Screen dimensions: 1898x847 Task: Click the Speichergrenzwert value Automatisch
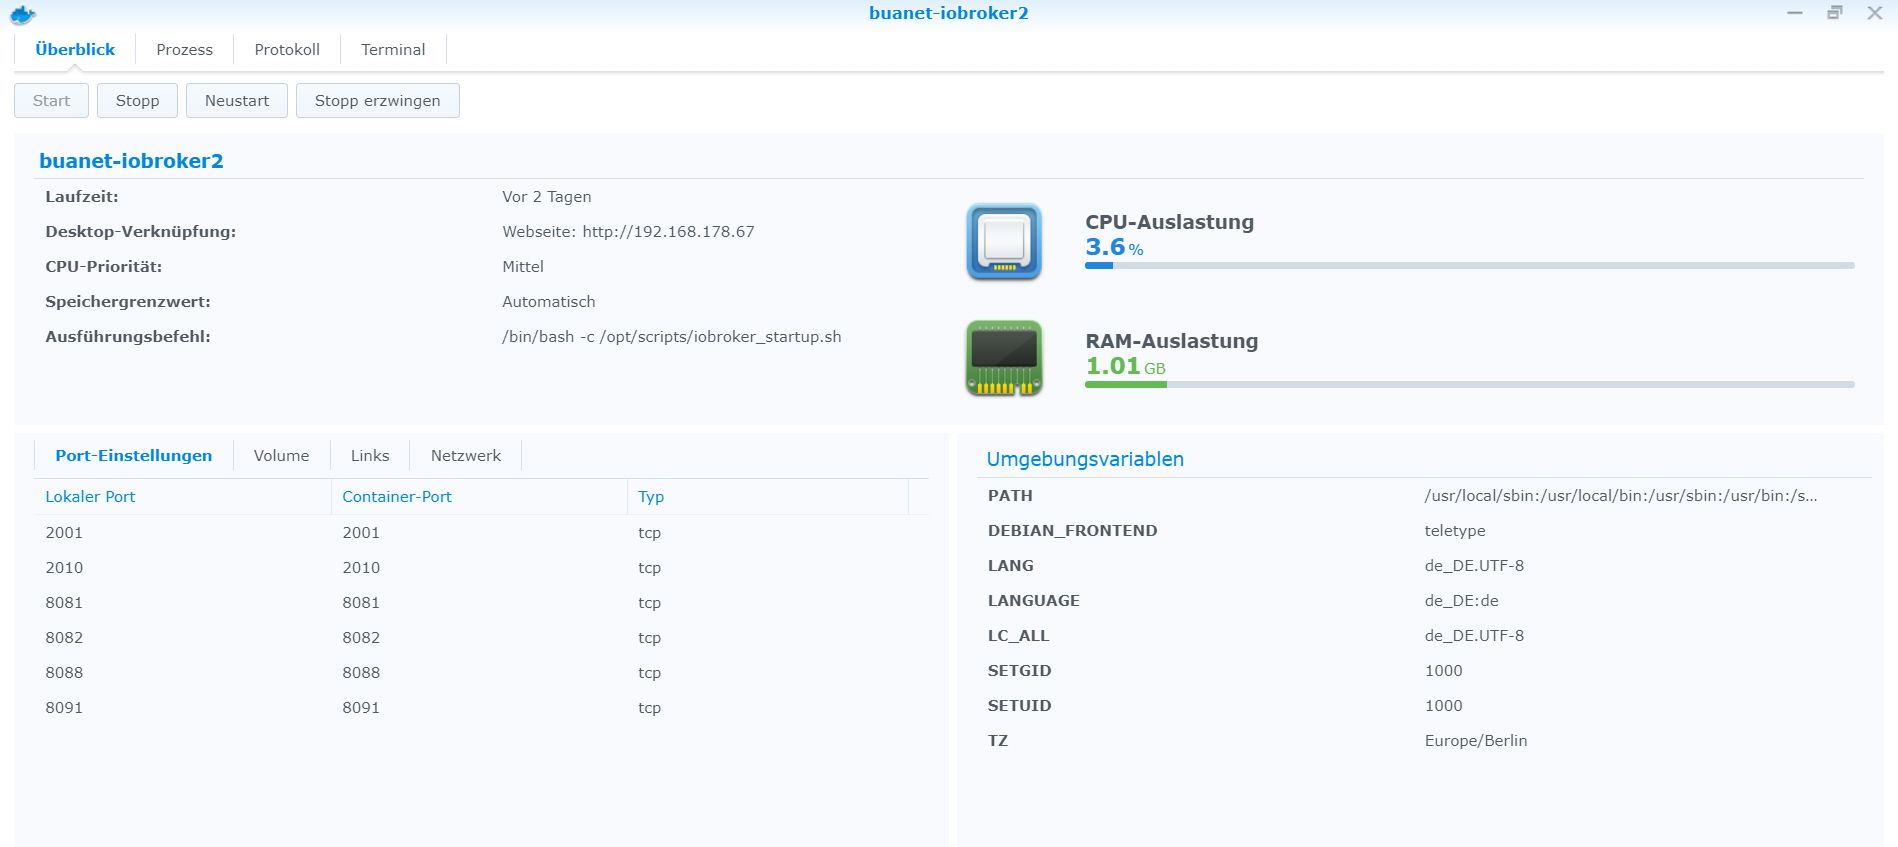click(548, 301)
